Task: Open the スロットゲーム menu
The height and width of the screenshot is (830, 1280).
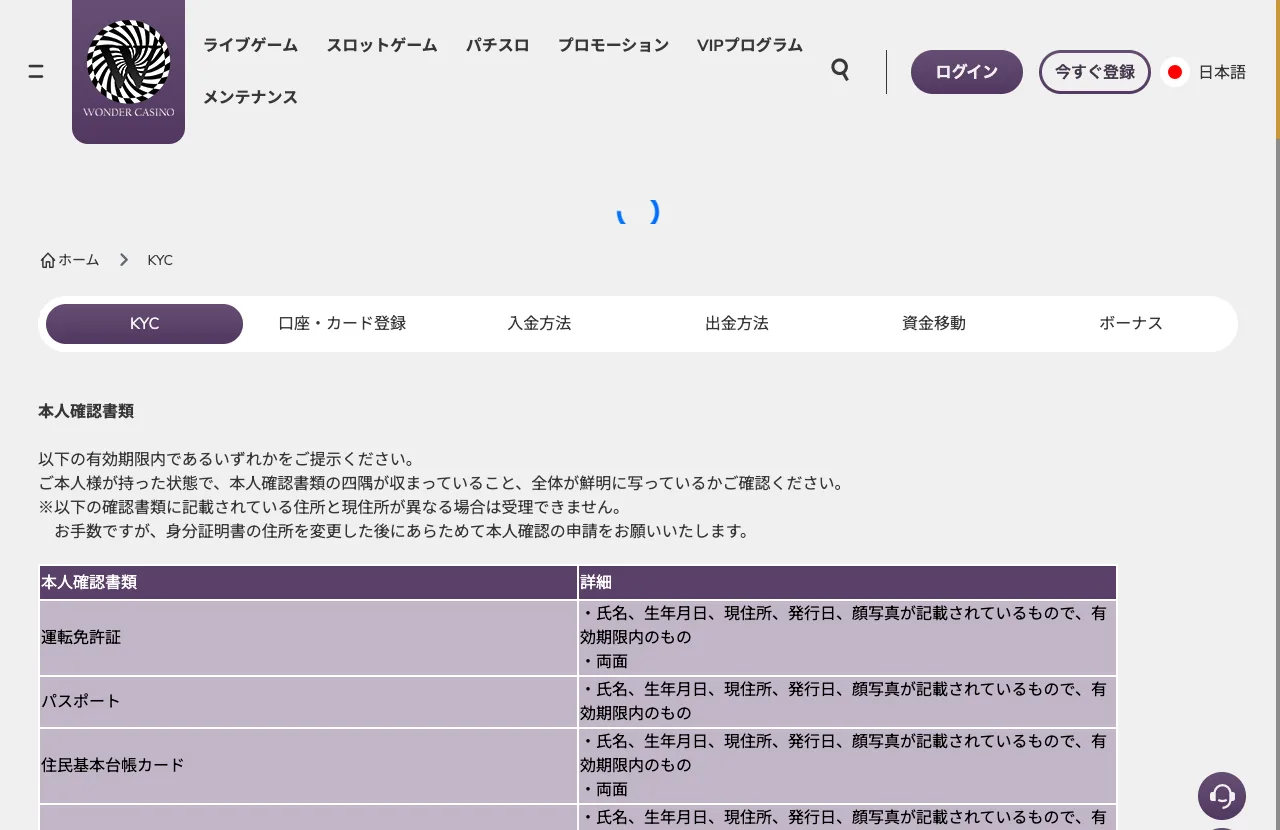Action: (x=382, y=45)
